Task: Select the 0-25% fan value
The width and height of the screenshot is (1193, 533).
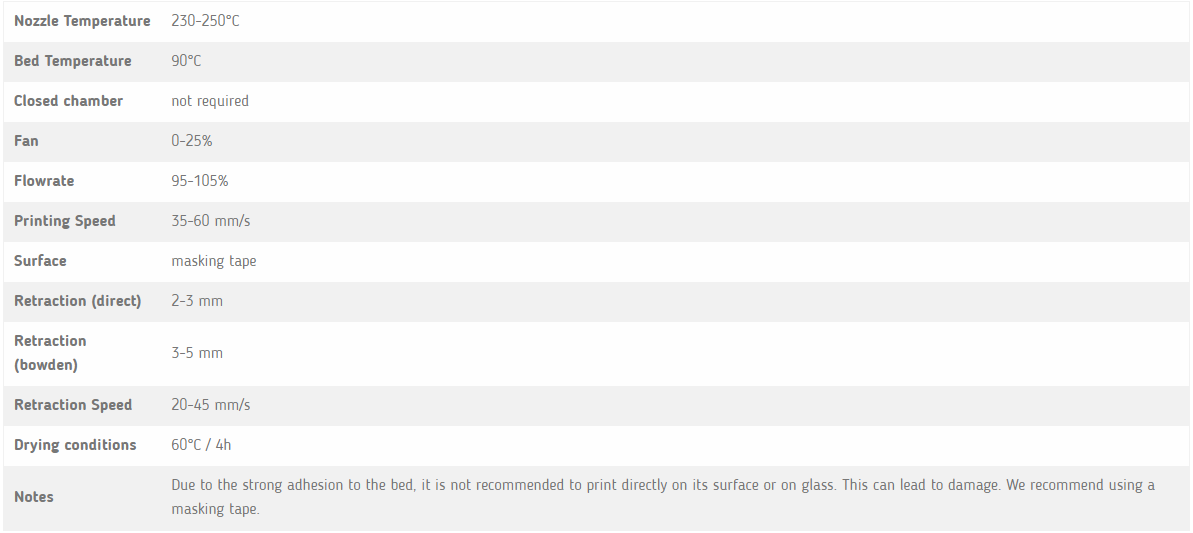Action: pos(191,141)
